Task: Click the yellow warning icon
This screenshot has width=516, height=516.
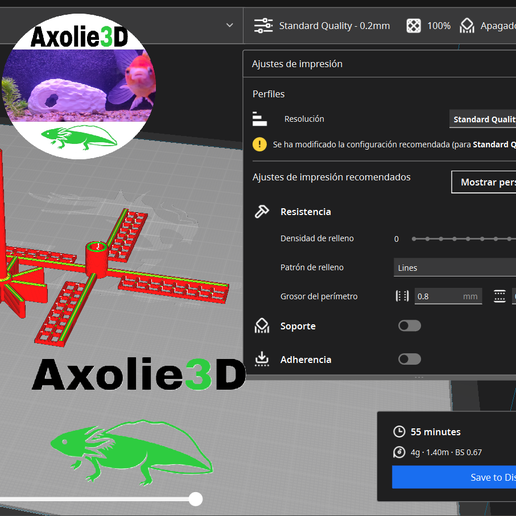Action: [260, 144]
